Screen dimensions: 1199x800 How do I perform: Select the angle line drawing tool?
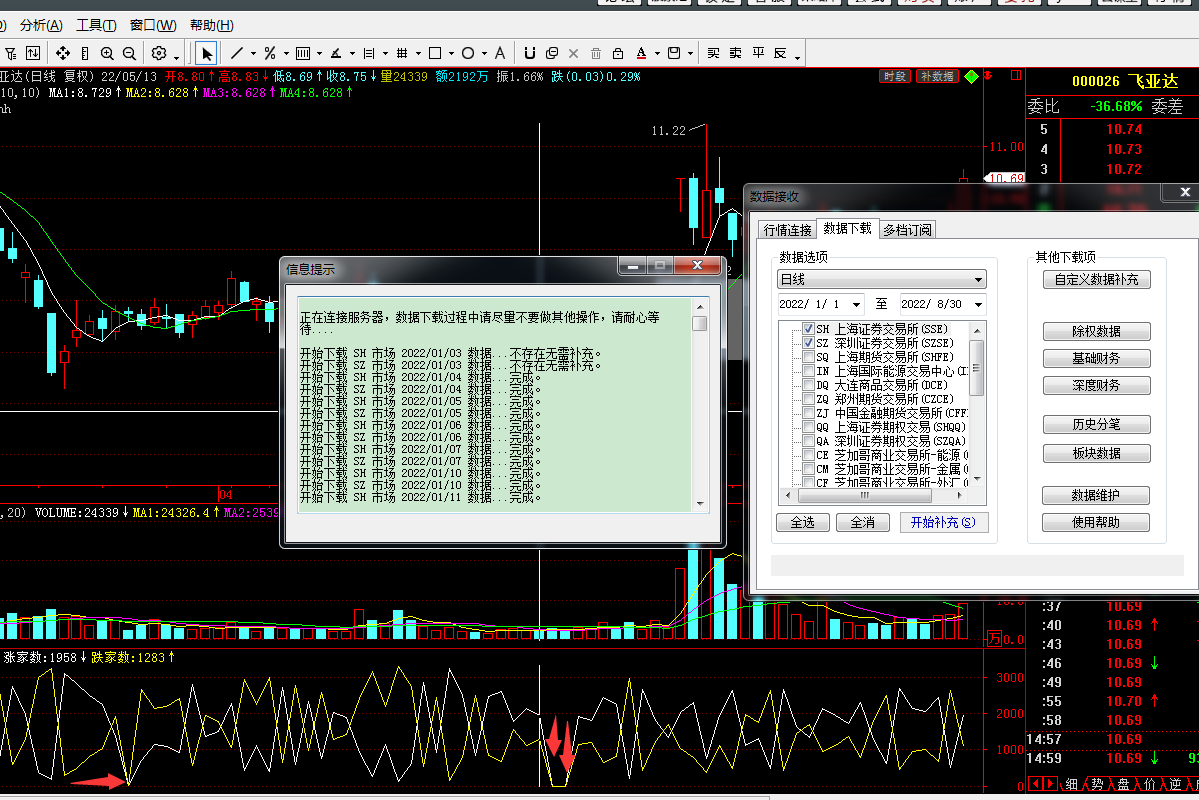(x=336, y=54)
